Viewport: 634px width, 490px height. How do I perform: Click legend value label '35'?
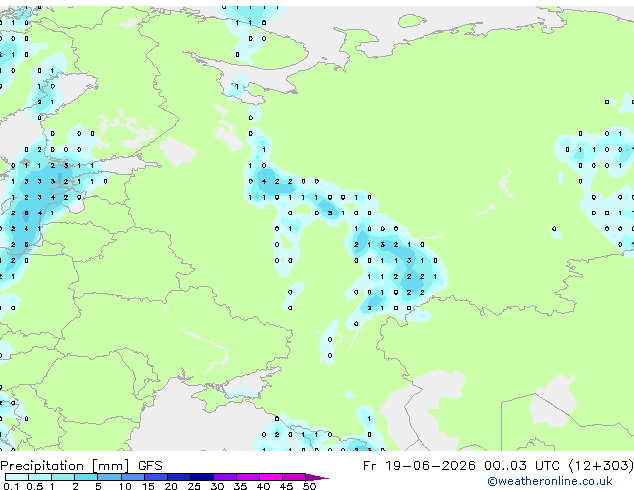tap(241, 486)
